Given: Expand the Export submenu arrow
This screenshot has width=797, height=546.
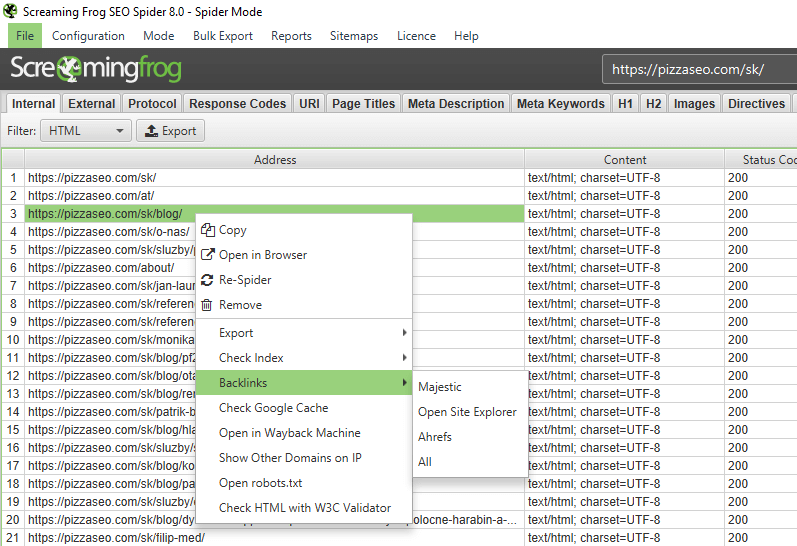Looking at the screenshot, I should [405, 332].
